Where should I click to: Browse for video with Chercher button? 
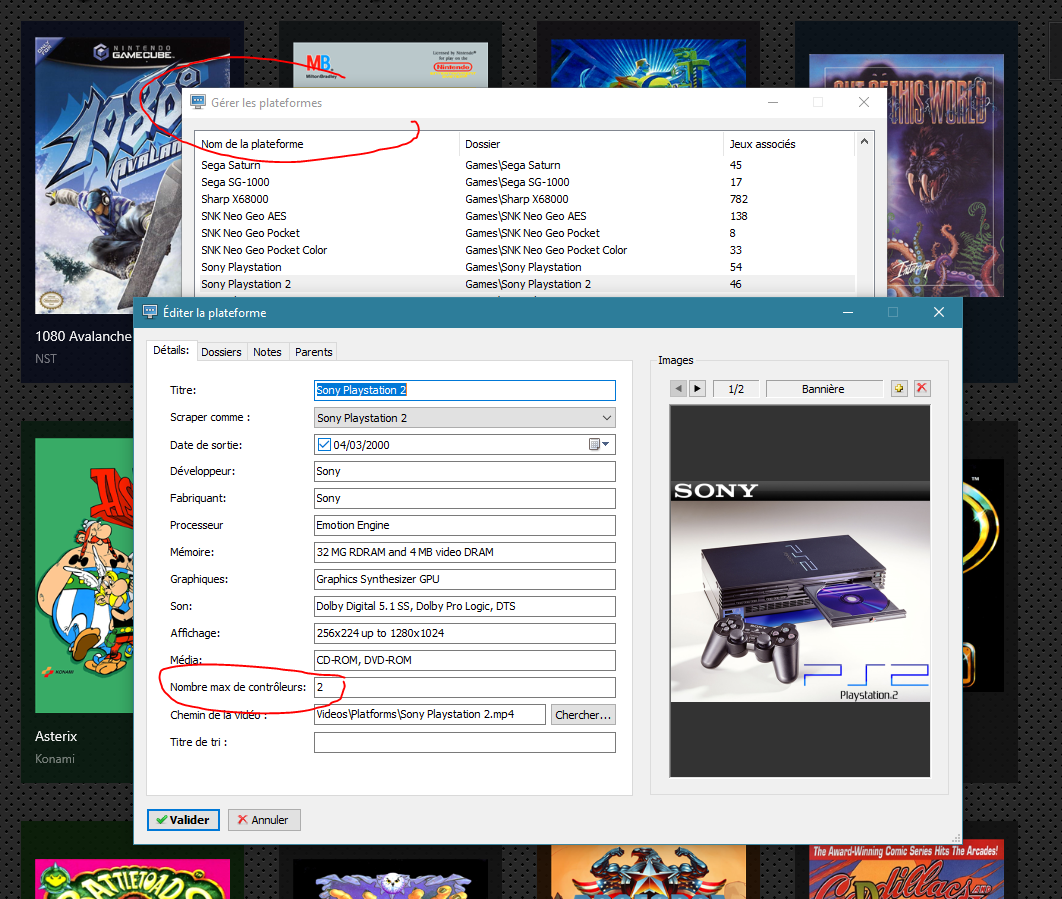tap(583, 715)
